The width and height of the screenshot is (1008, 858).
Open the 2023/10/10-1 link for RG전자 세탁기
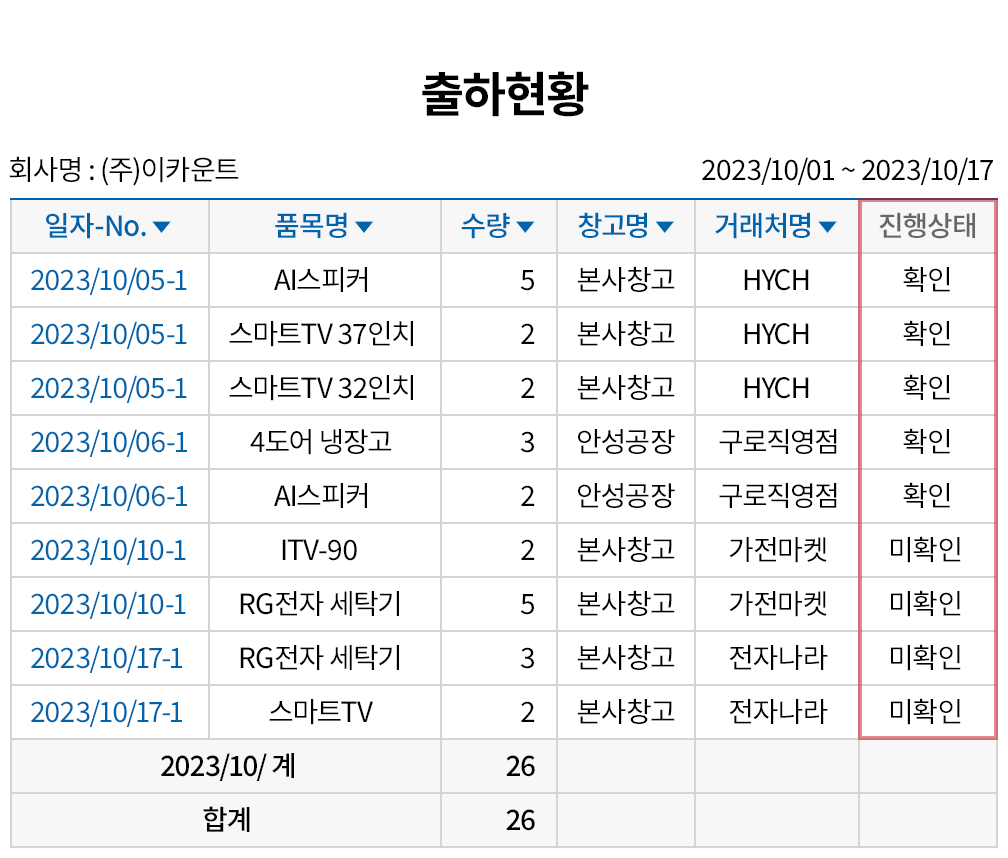(x=109, y=604)
